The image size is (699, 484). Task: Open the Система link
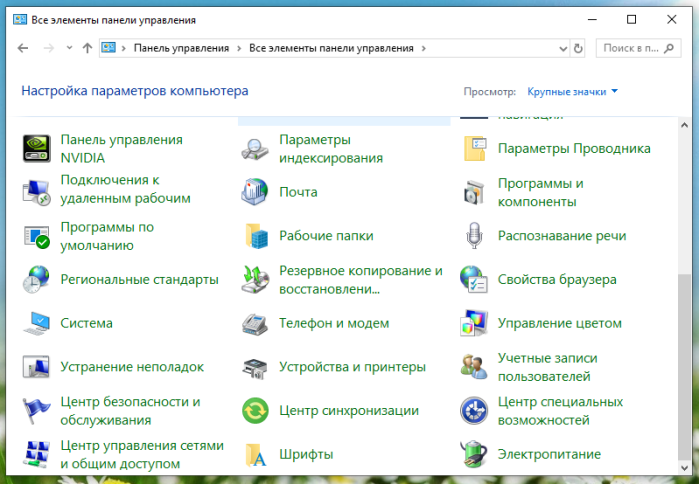click(86, 323)
